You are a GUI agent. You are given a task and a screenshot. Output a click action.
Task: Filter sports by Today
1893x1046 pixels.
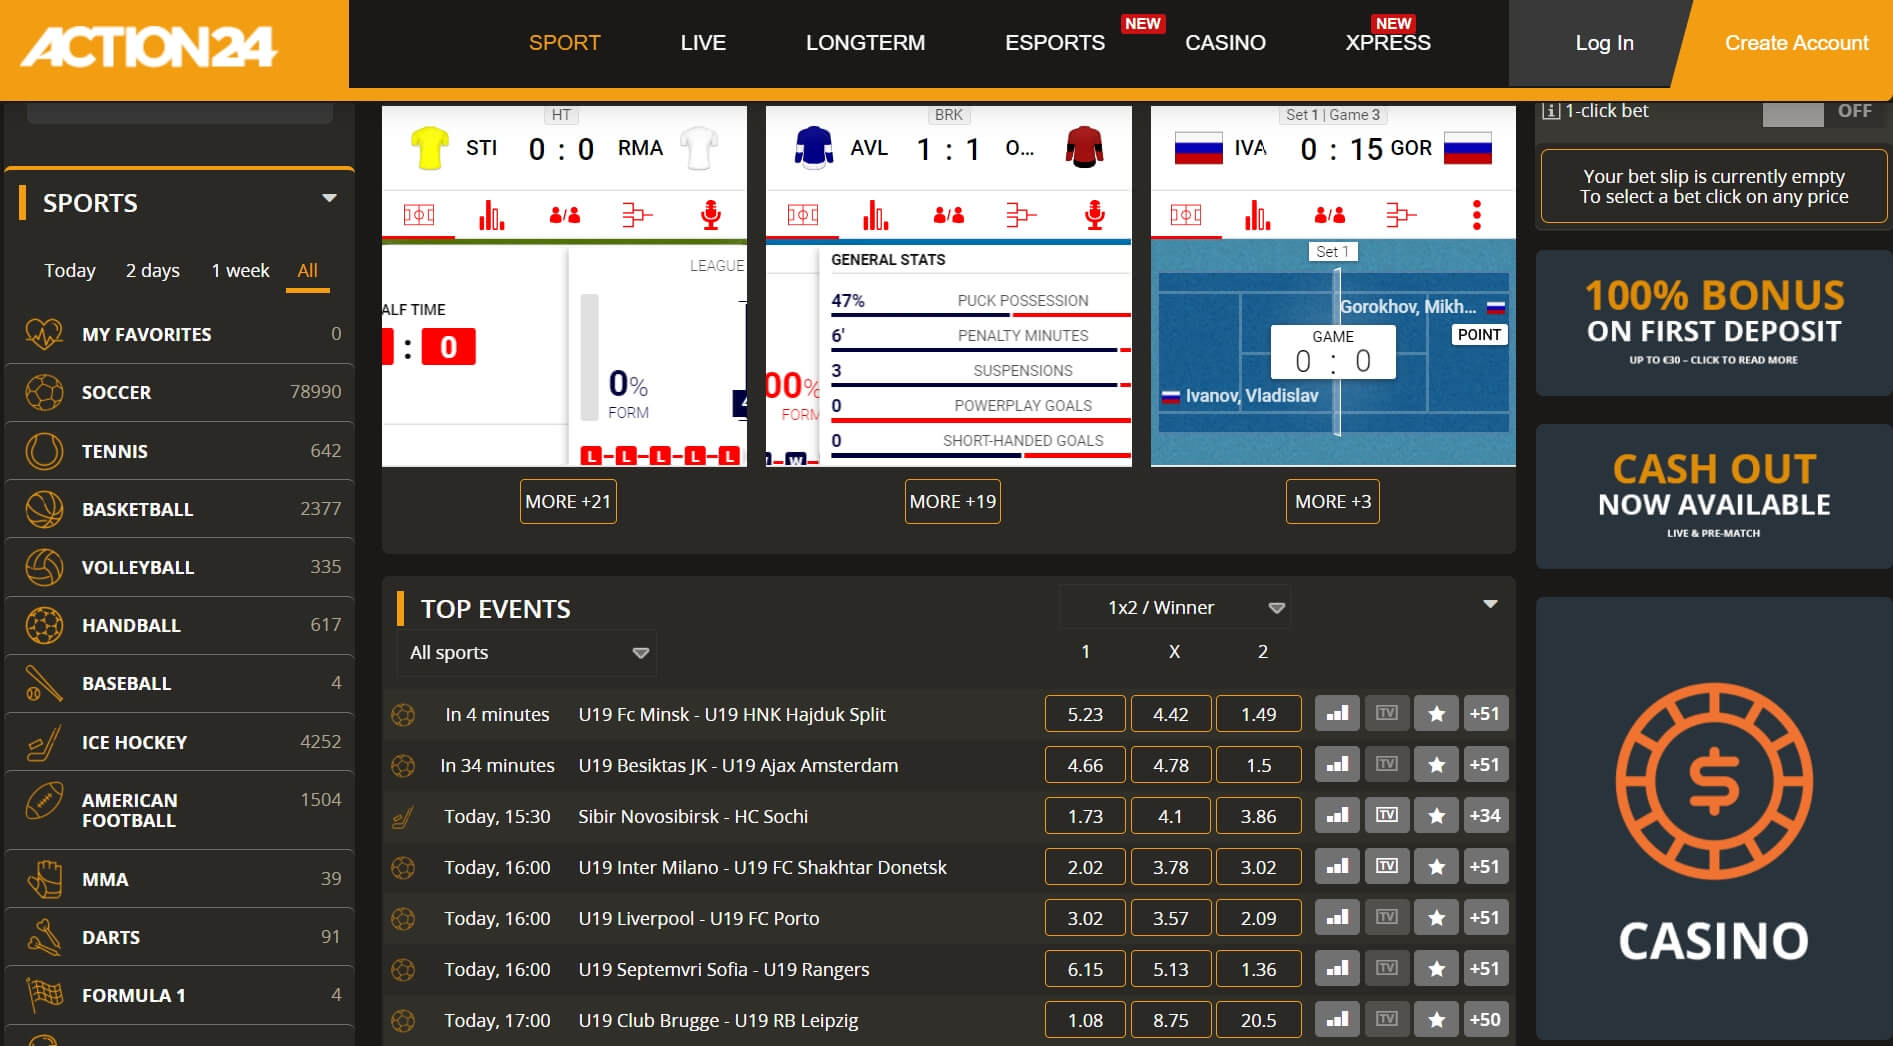[x=70, y=270]
